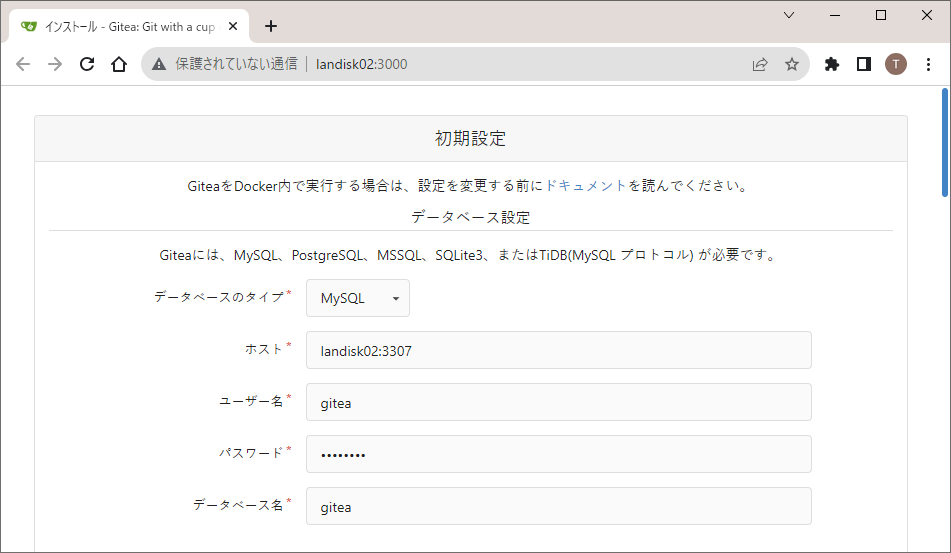The image size is (951, 553).
Task: Click the host field with landisk02:3307
Action: (558, 351)
